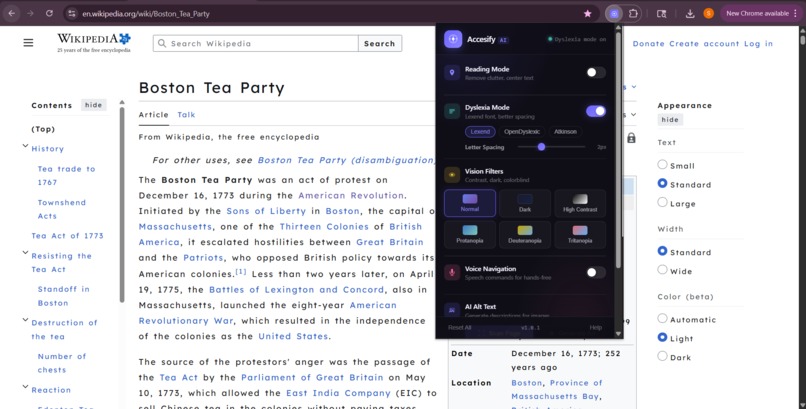The image size is (806, 409).
Task: Click Reset All in Accesify footer
Action: (x=460, y=327)
